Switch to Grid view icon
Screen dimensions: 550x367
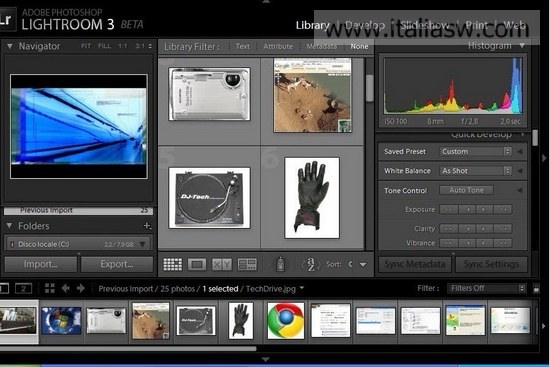[173, 264]
